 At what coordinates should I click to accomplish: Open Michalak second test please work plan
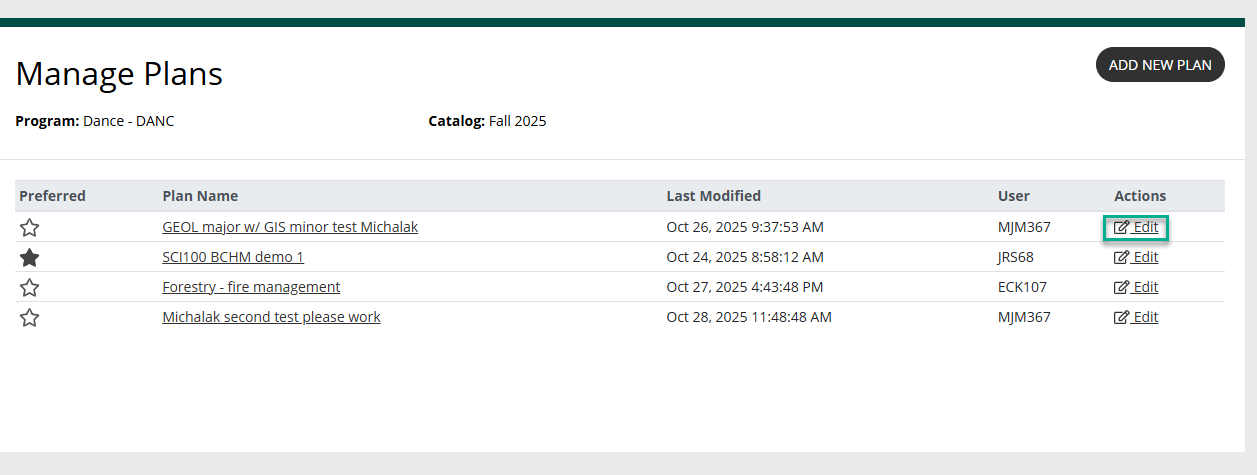coord(271,317)
